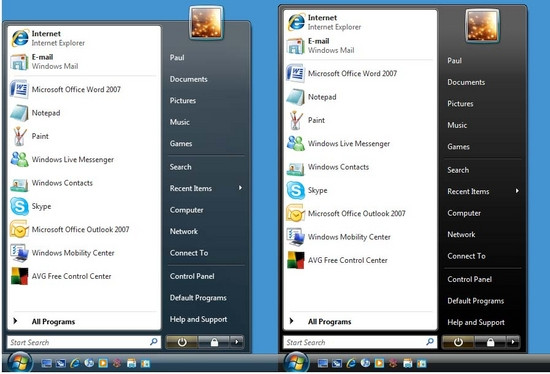Open shutdown options arrow in the black Start menu
550x374 pixels.
(514, 342)
